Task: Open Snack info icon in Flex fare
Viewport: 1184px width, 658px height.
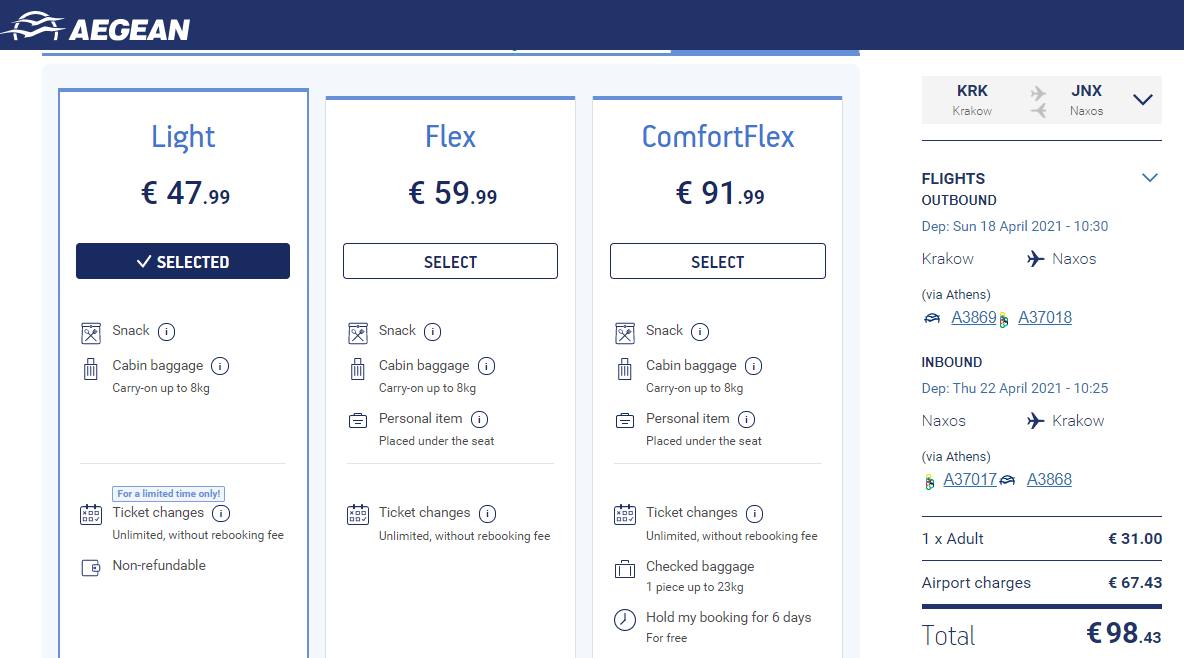Action: (433, 332)
